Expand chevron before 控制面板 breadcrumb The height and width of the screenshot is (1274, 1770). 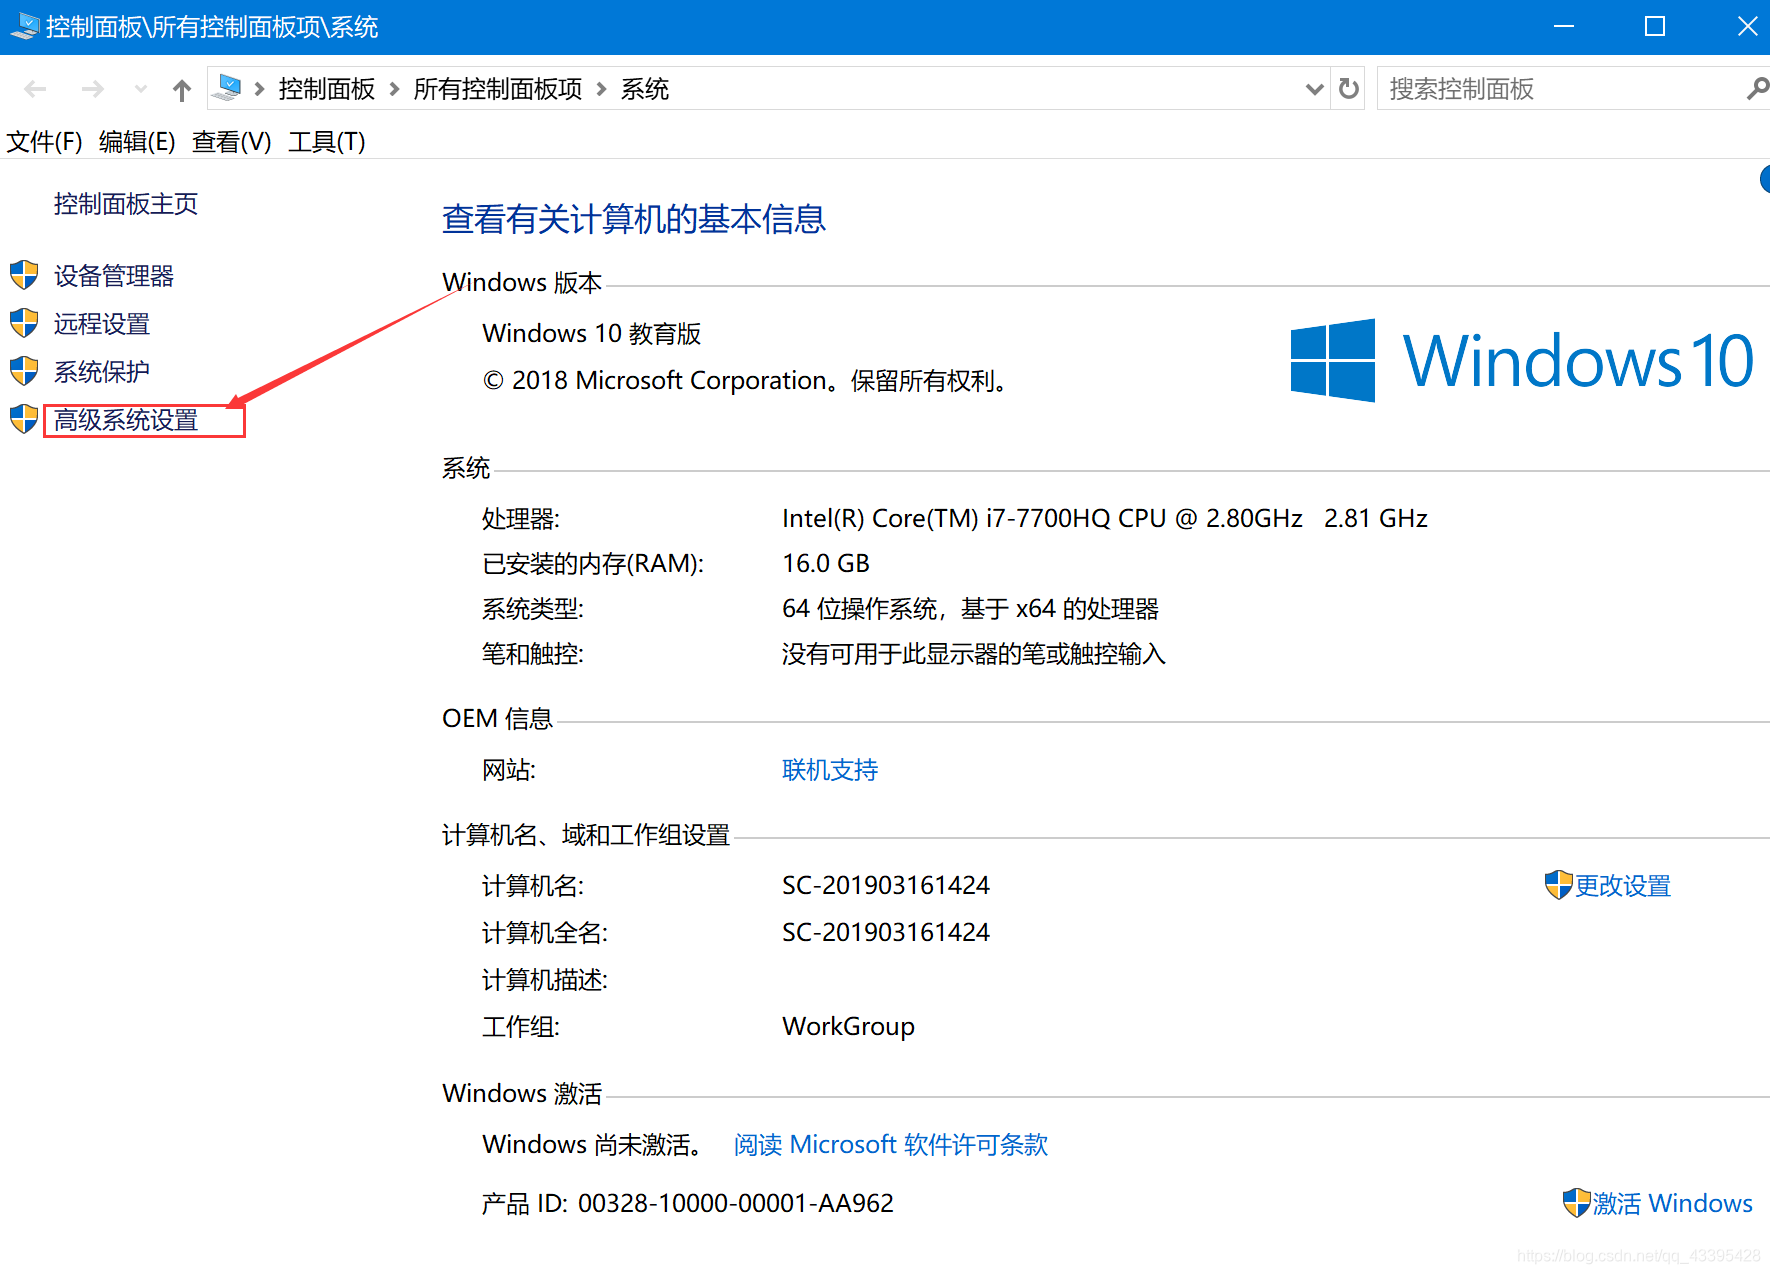coord(259,89)
